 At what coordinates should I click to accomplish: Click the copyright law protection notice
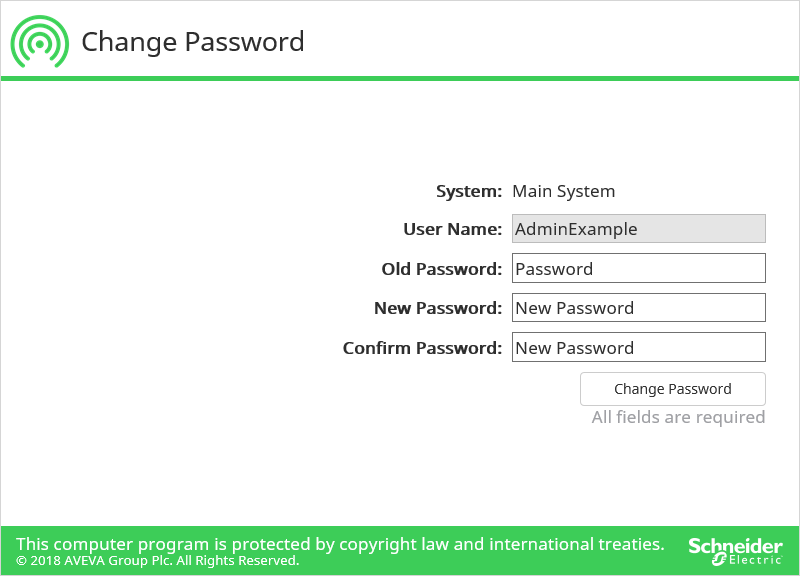(340, 544)
